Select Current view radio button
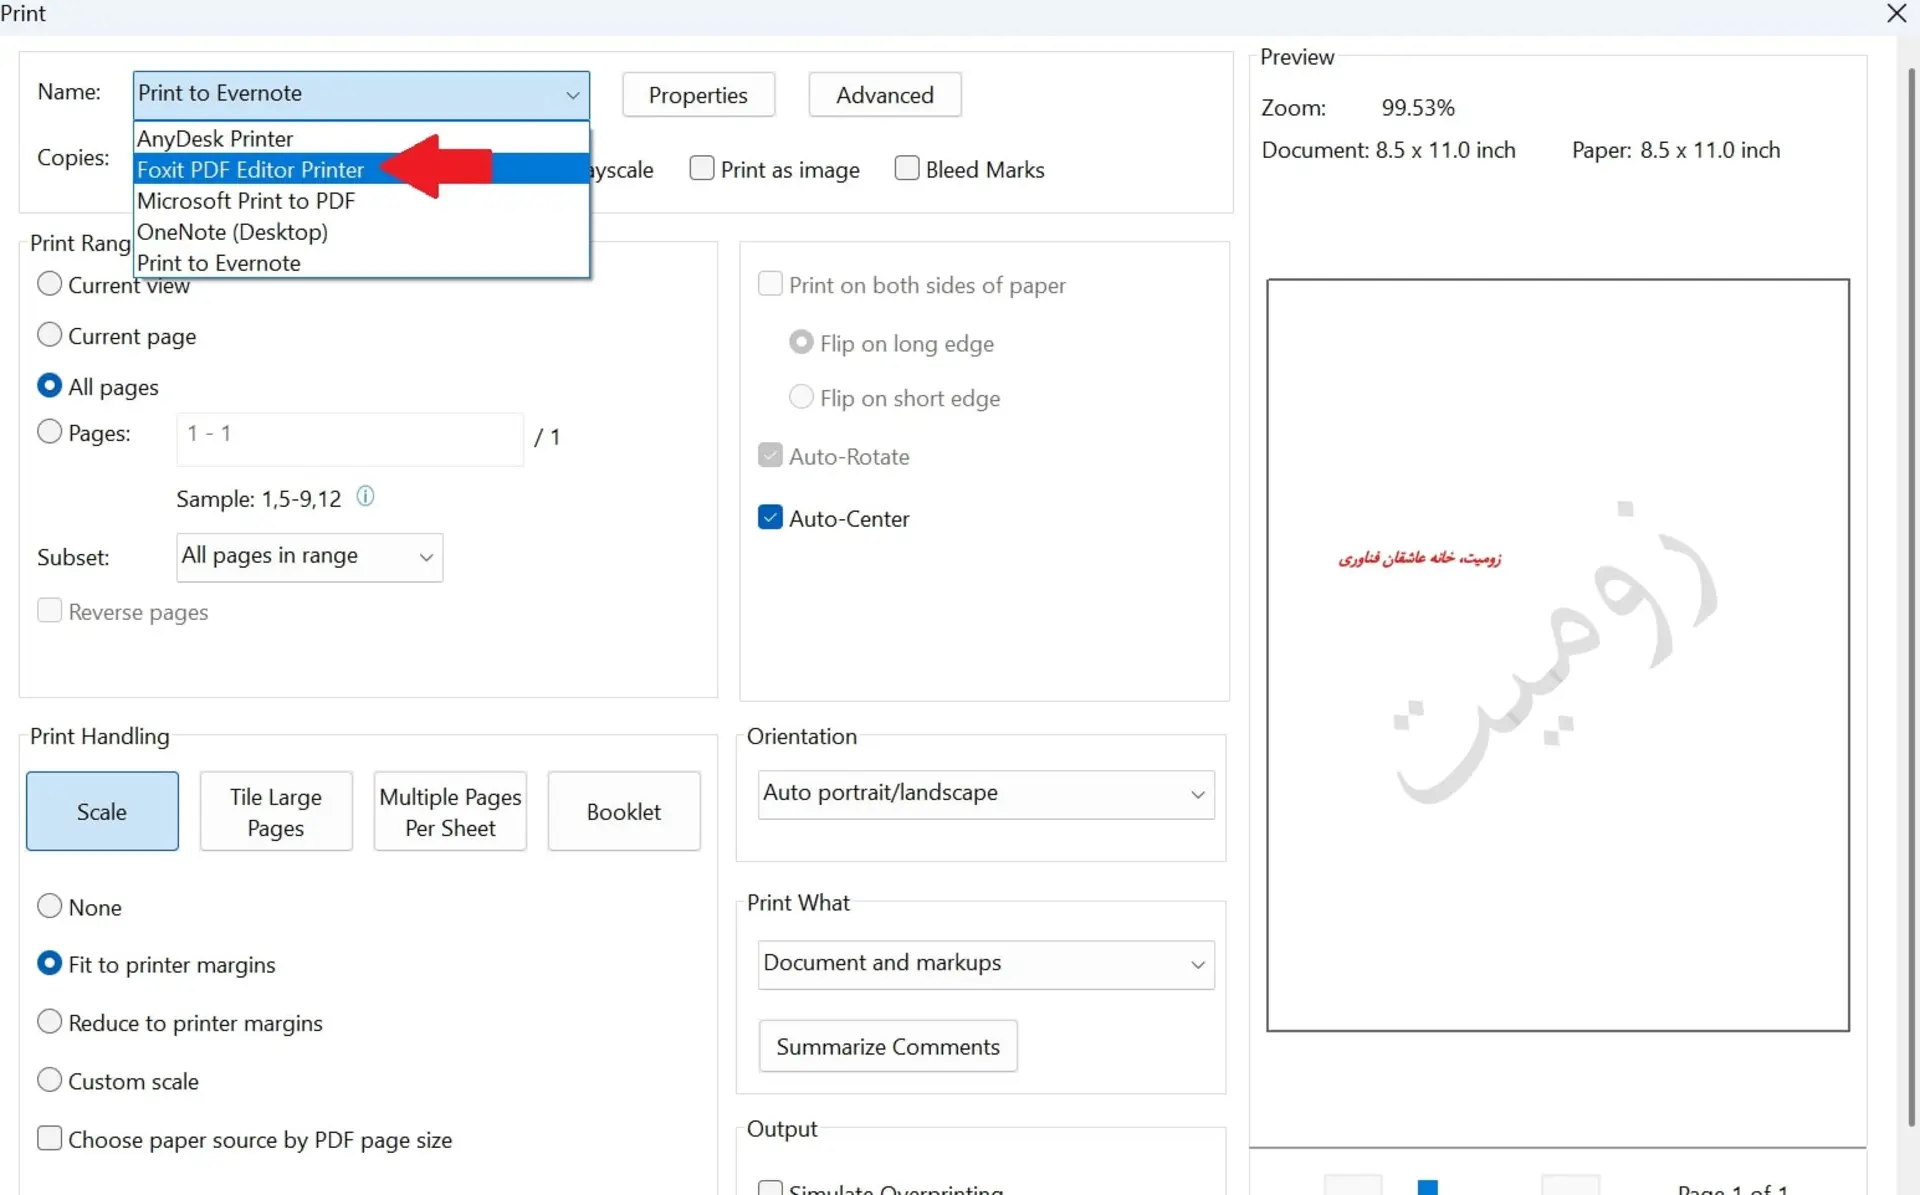The height and width of the screenshot is (1195, 1920). (x=49, y=284)
